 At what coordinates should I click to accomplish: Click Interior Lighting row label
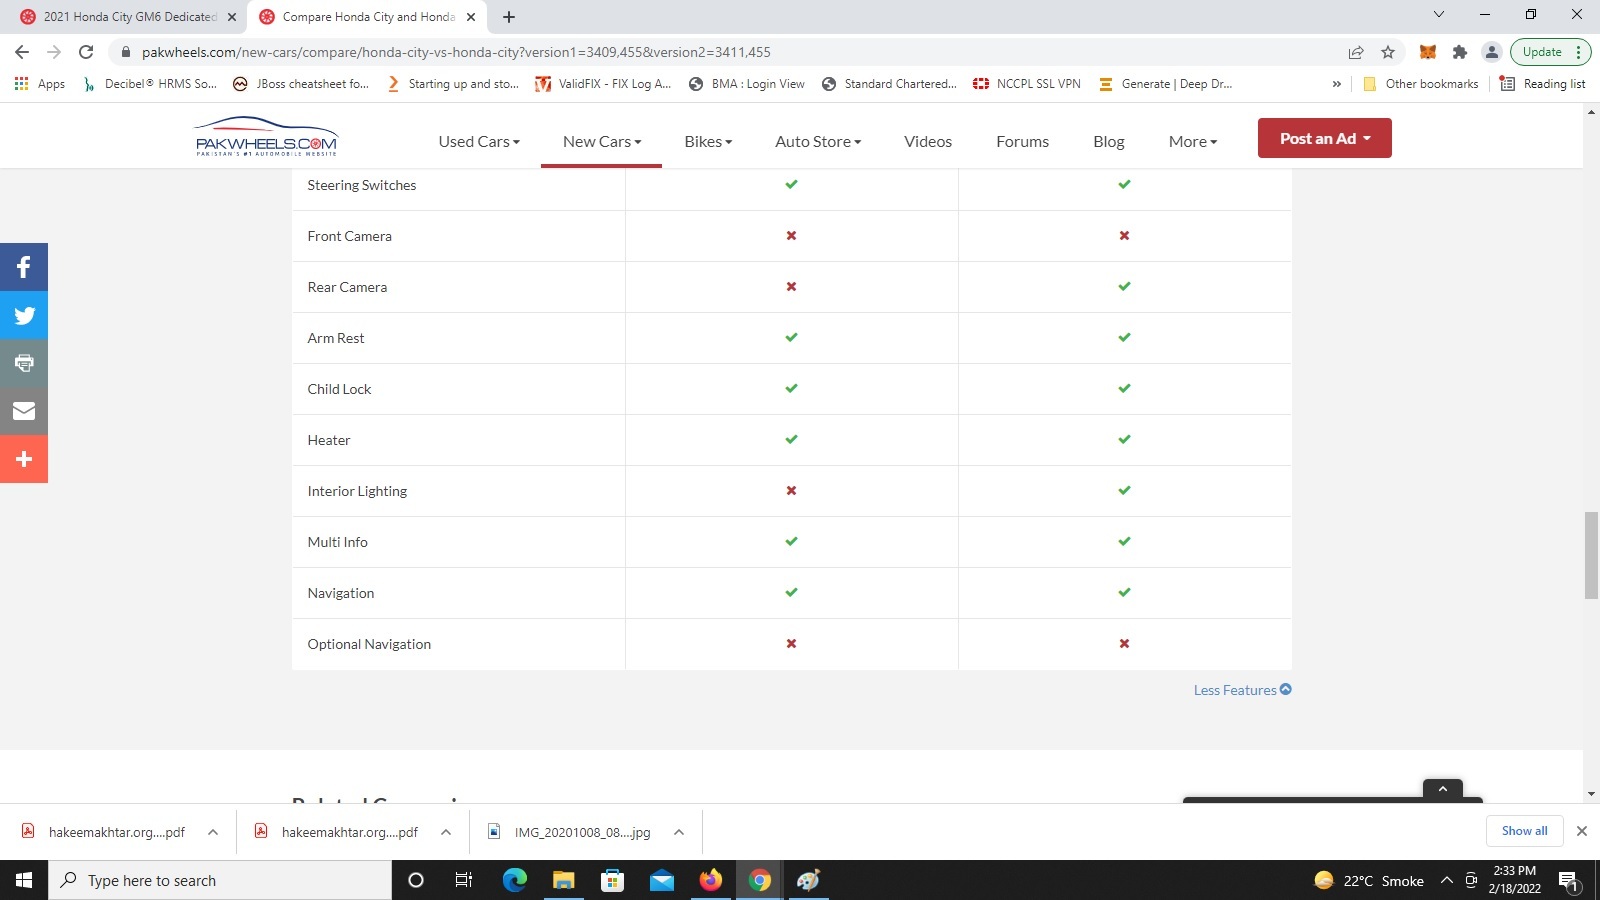357,491
